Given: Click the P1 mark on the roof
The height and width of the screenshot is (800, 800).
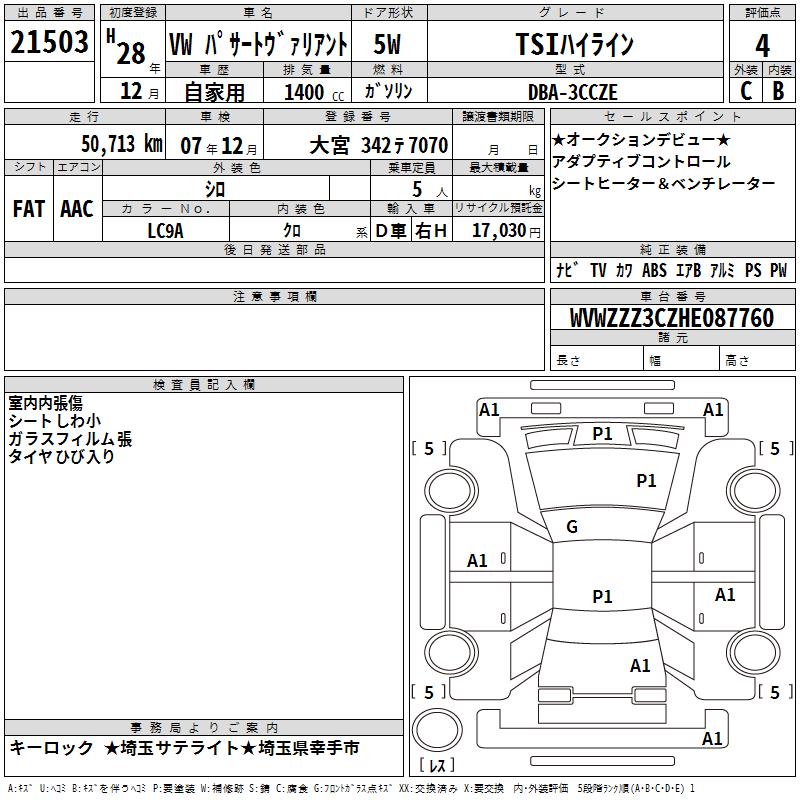Looking at the screenshot, I should pos(602,596).
